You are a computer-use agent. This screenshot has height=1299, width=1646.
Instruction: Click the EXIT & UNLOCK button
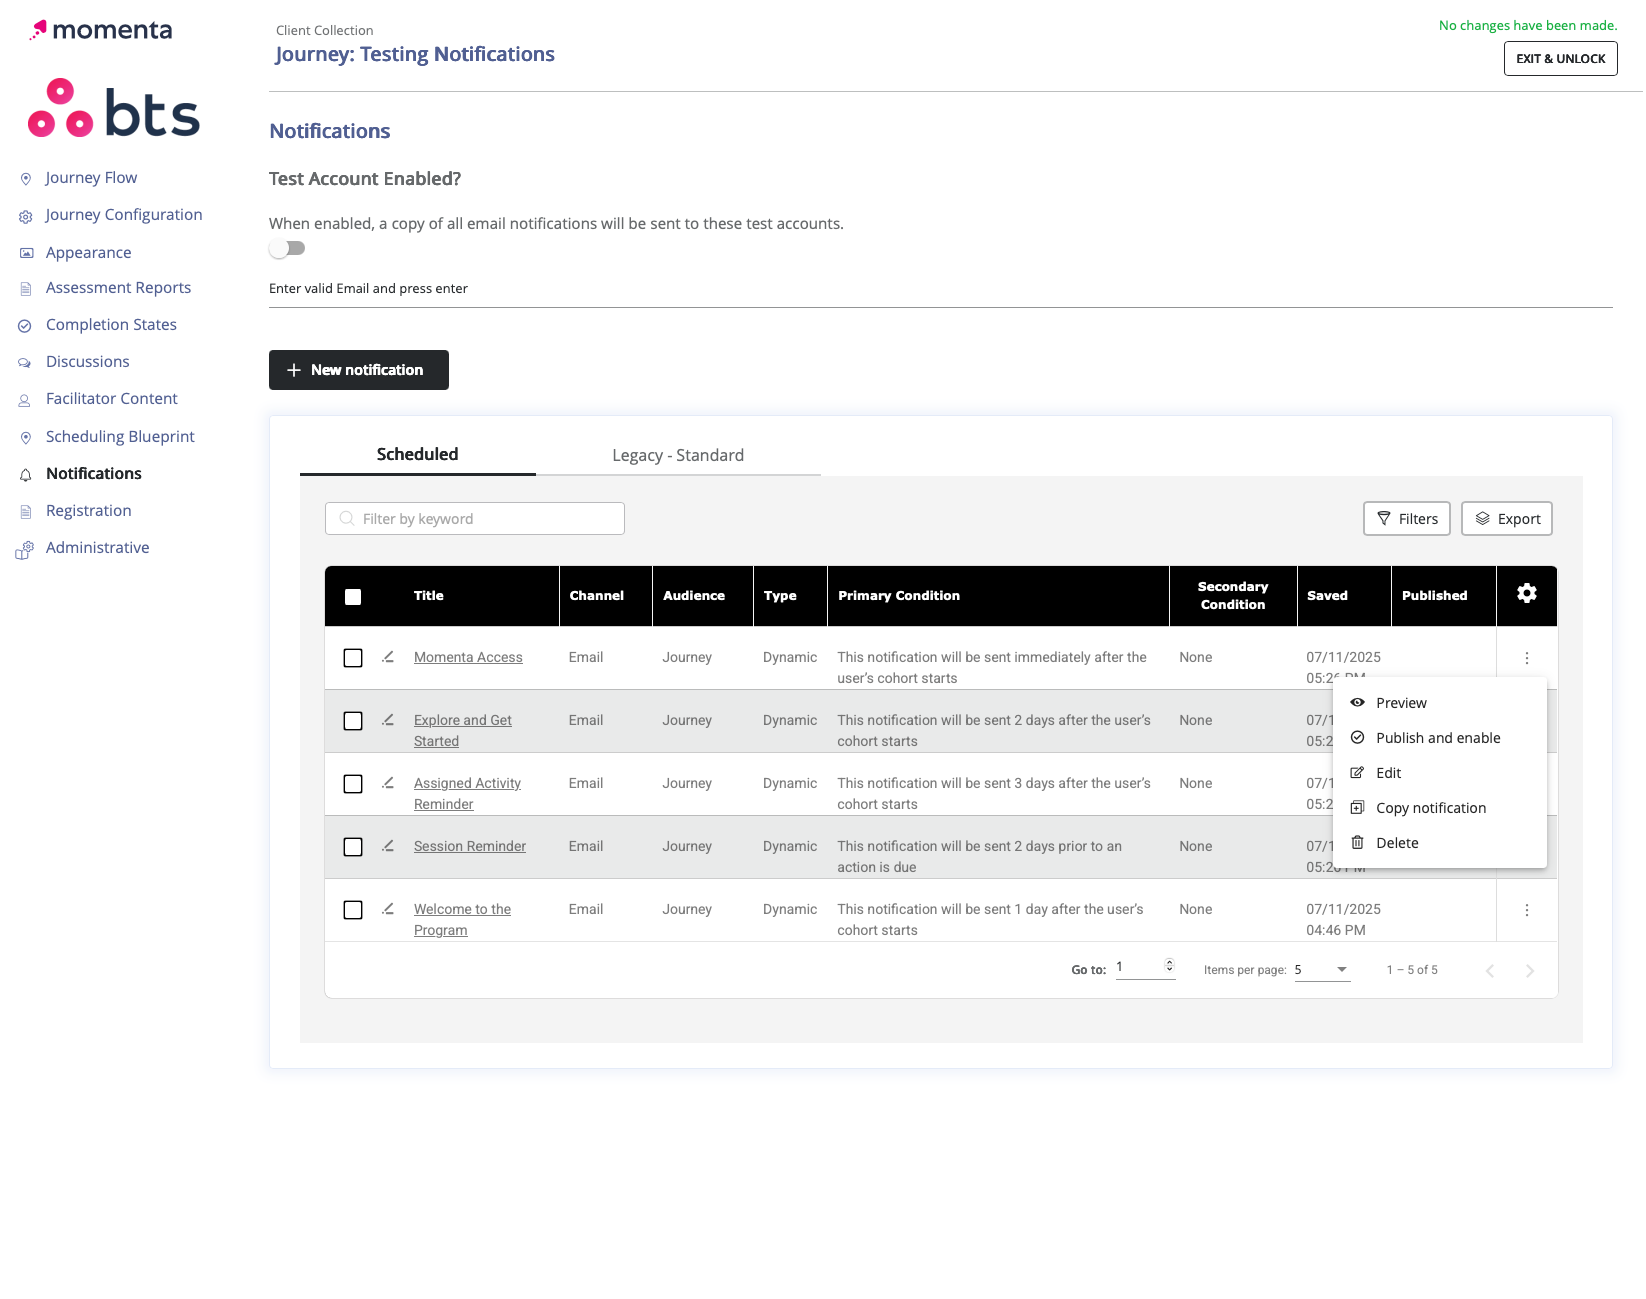(1560, 59)
